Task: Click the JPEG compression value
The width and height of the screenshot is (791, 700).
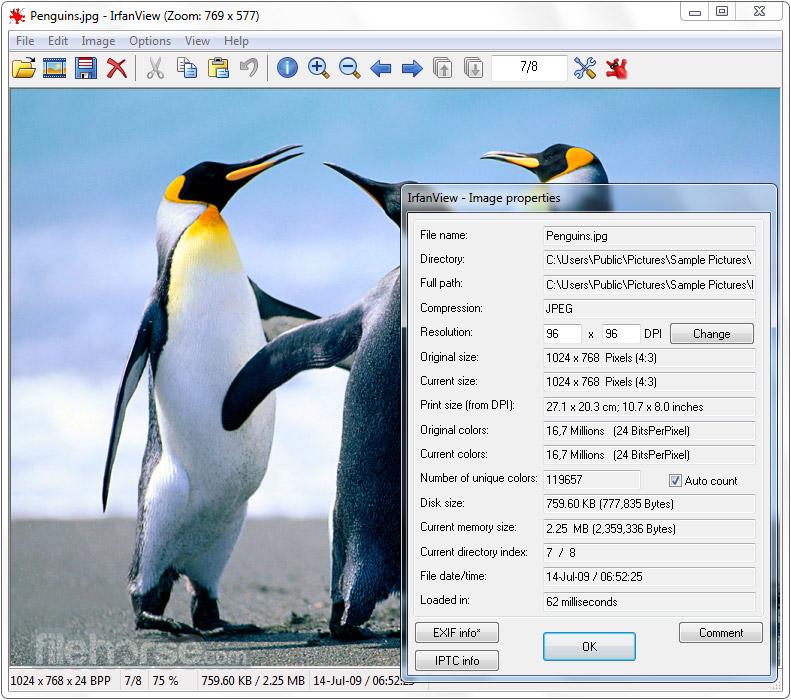Action: point(649,309)
